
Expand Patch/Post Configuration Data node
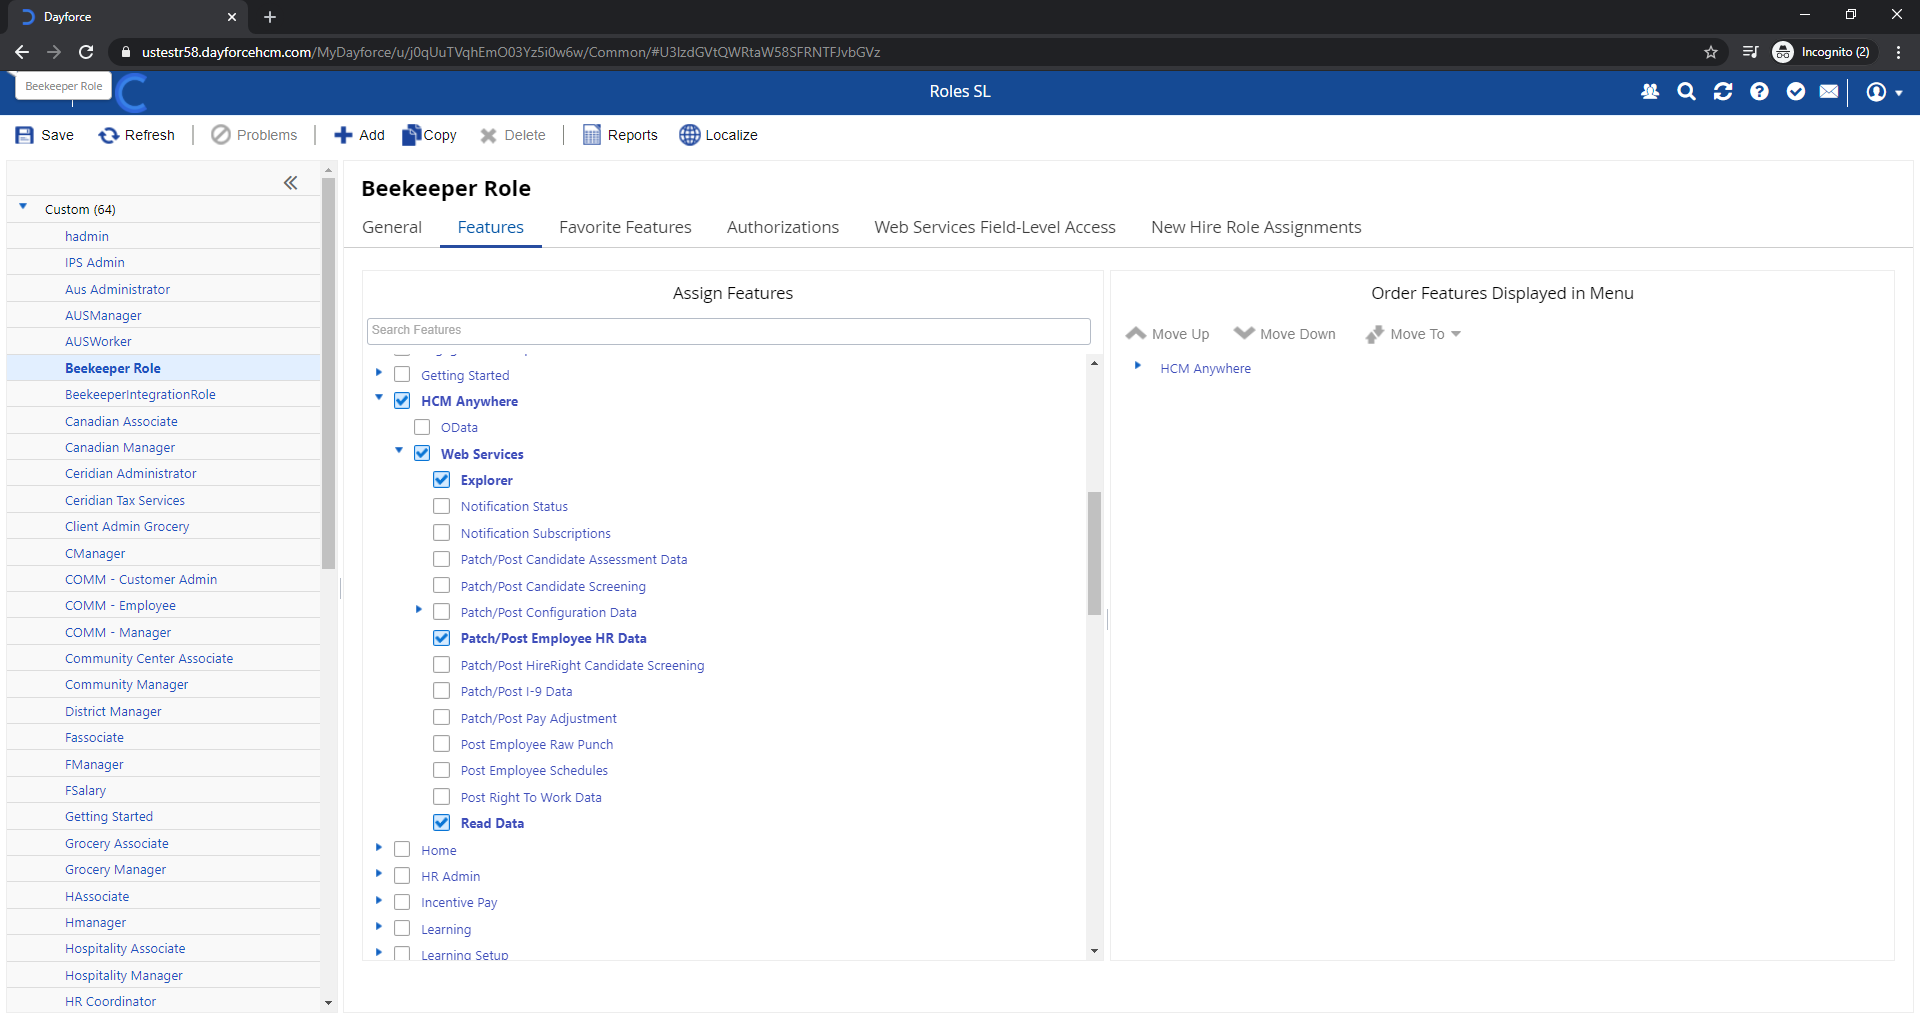click(419, 610)
